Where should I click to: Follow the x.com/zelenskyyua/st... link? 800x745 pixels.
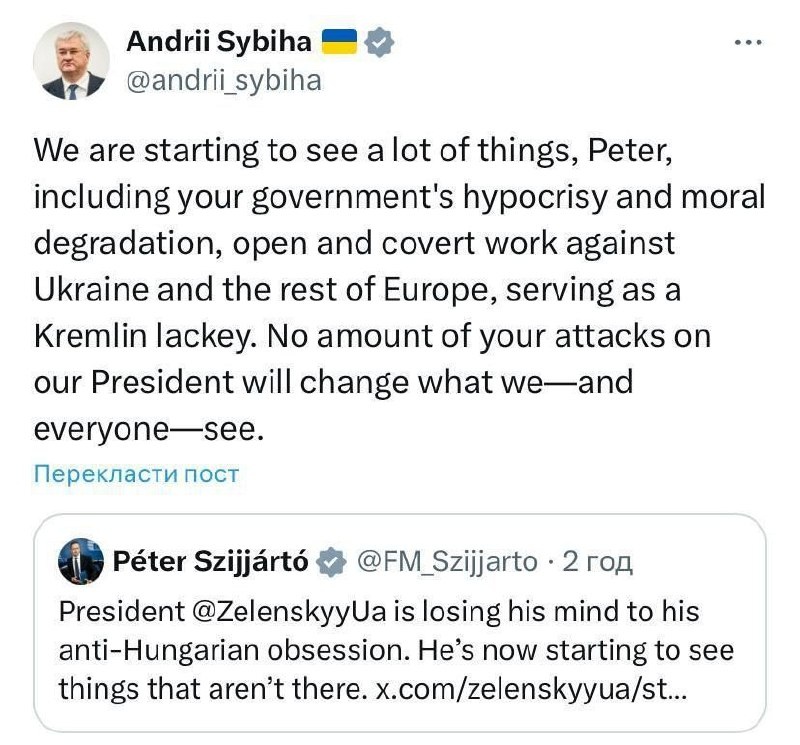pyautogui.click(x=531, y=689)
